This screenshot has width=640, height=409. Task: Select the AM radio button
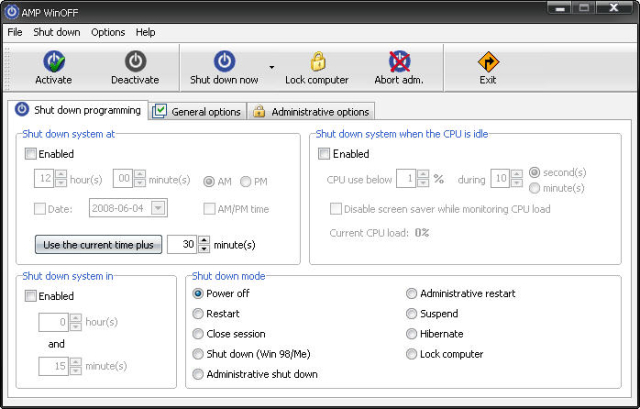coord(209,181)
